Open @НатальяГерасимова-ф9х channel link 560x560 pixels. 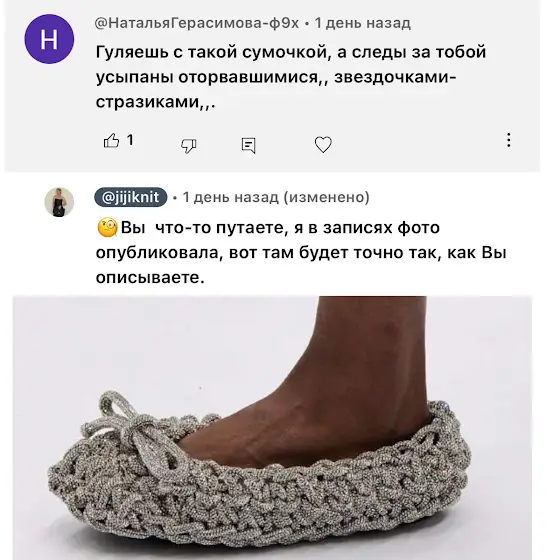click(x=197, y=23)
